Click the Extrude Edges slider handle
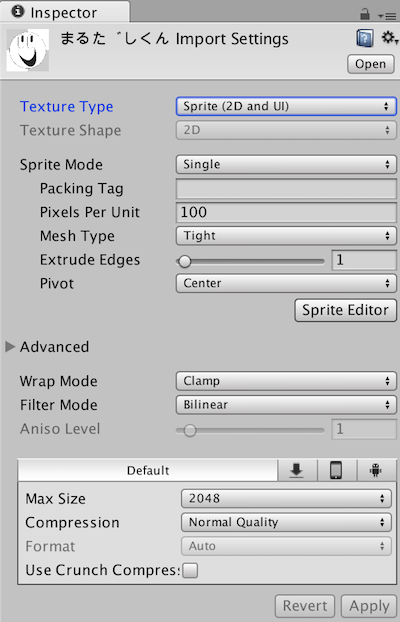The image size is (400, 622). point(185,261)
